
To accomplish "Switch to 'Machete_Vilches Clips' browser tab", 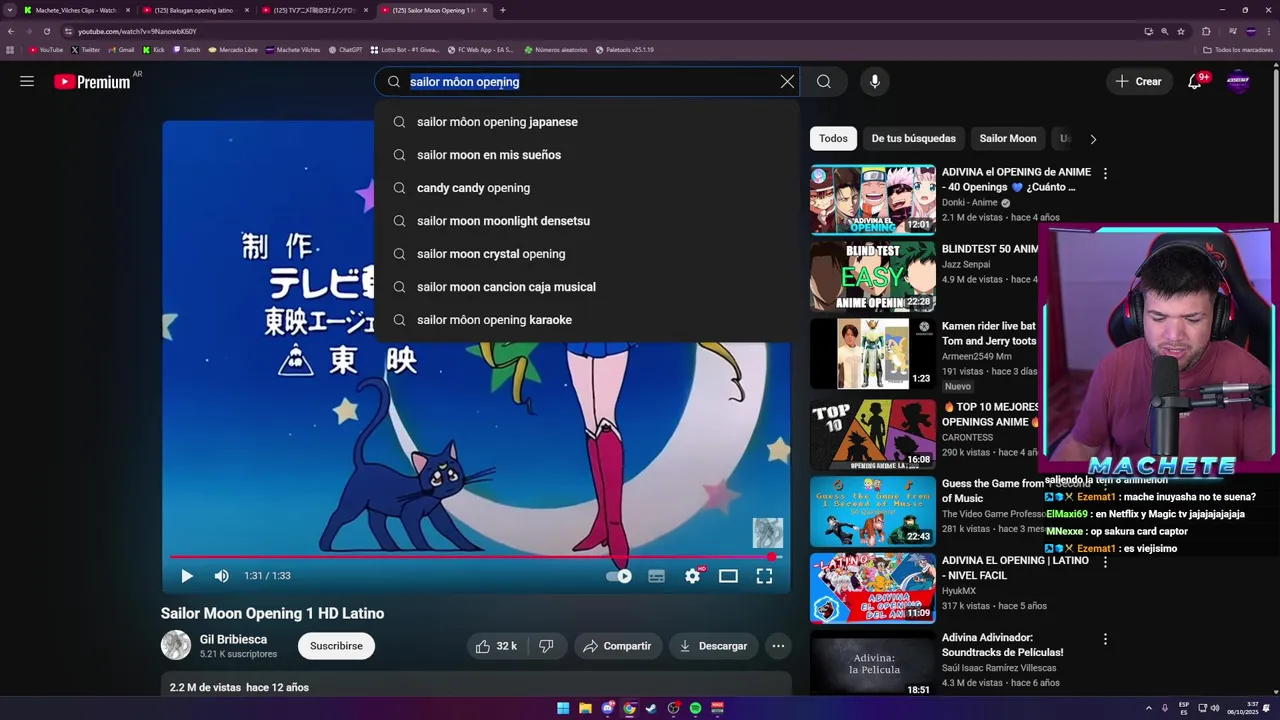I will tap(77, 10).
